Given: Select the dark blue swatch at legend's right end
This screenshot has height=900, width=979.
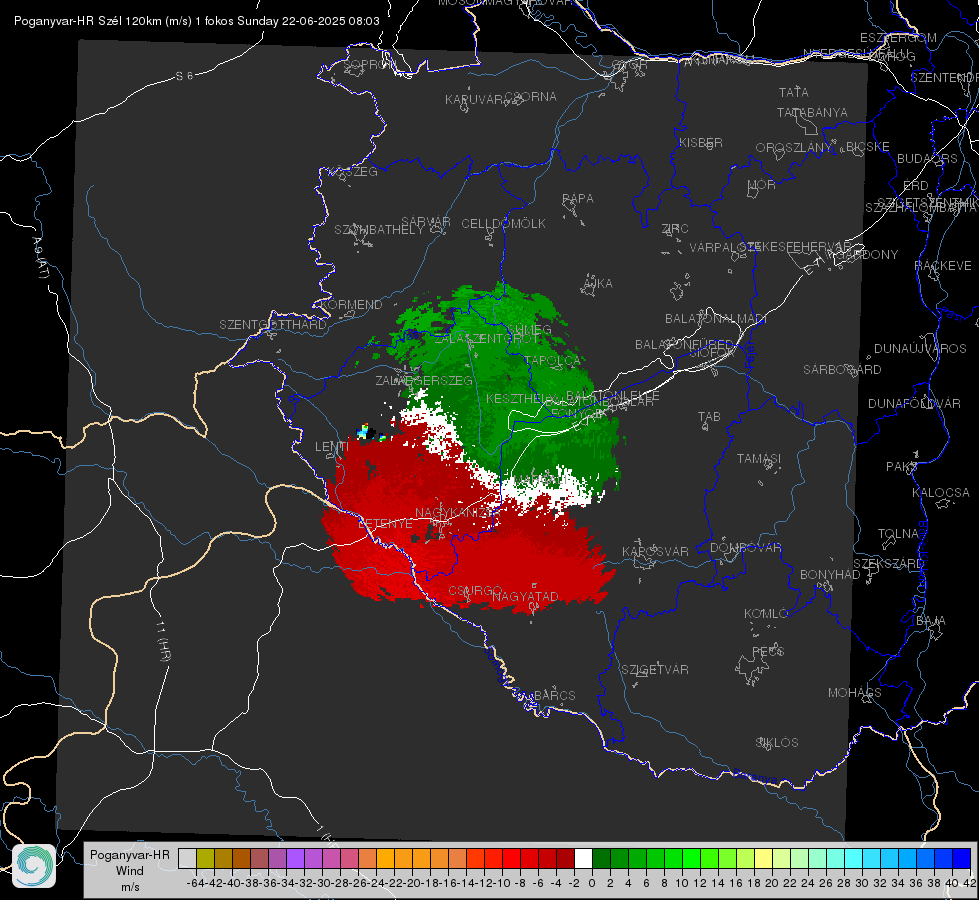Looking at the screenshot, I should 962,858.
